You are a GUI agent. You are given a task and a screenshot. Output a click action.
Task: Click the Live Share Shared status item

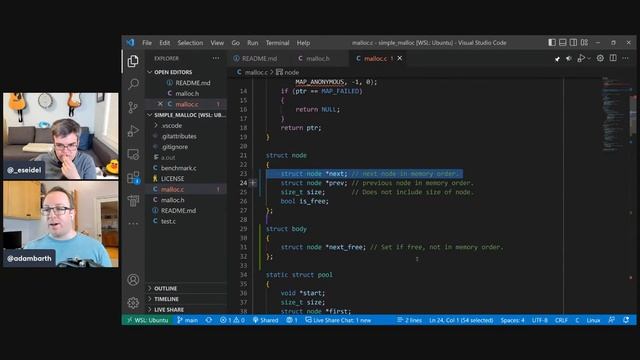click(265, 320)
